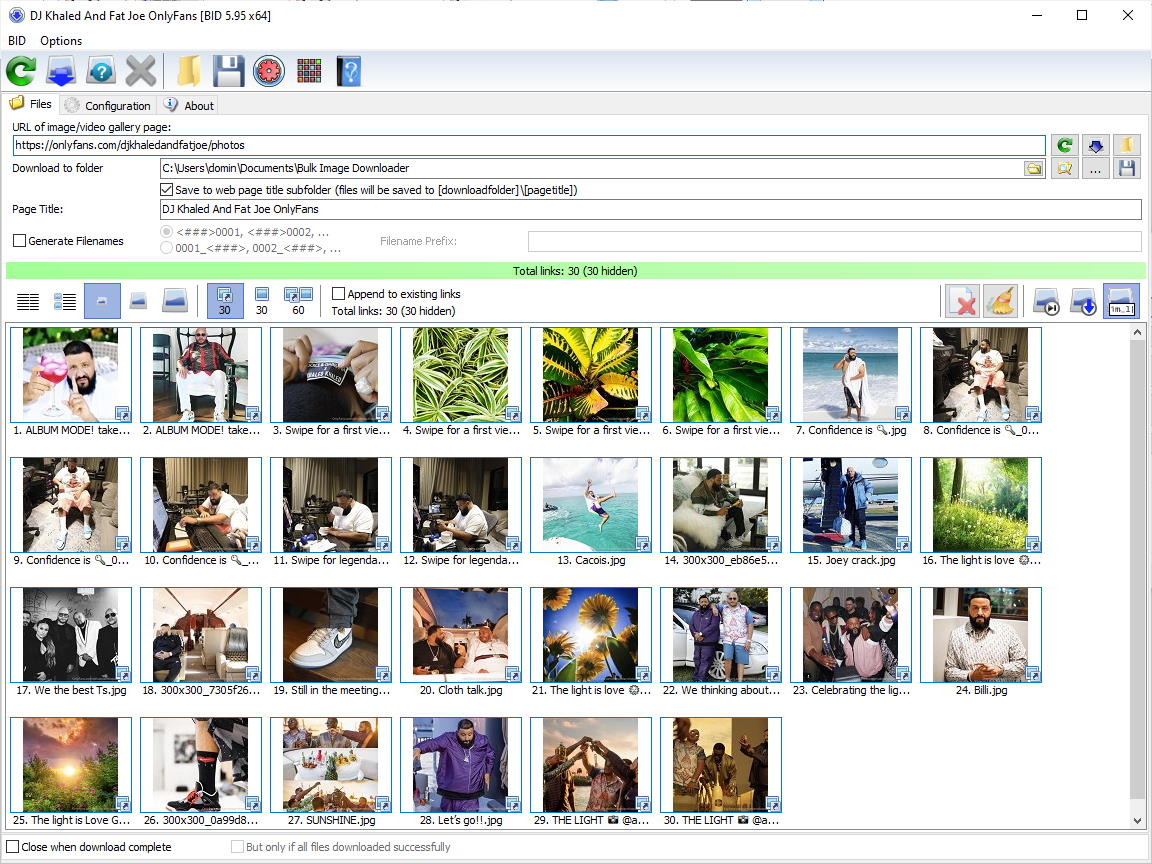The height and width of the screenshot is (864, 1152).
Task: Click the blue download arrow toolbar icon
Action: tap(61, 71)
